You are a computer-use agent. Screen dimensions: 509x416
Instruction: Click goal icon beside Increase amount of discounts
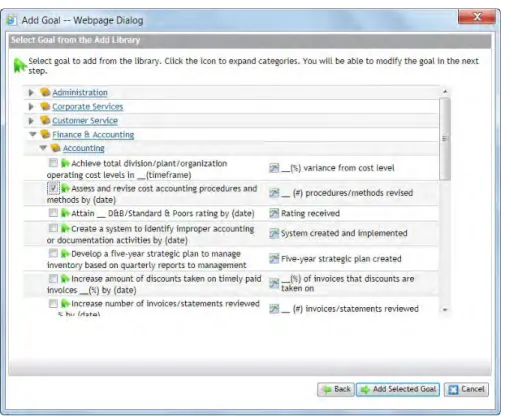(x=65, y=278)
